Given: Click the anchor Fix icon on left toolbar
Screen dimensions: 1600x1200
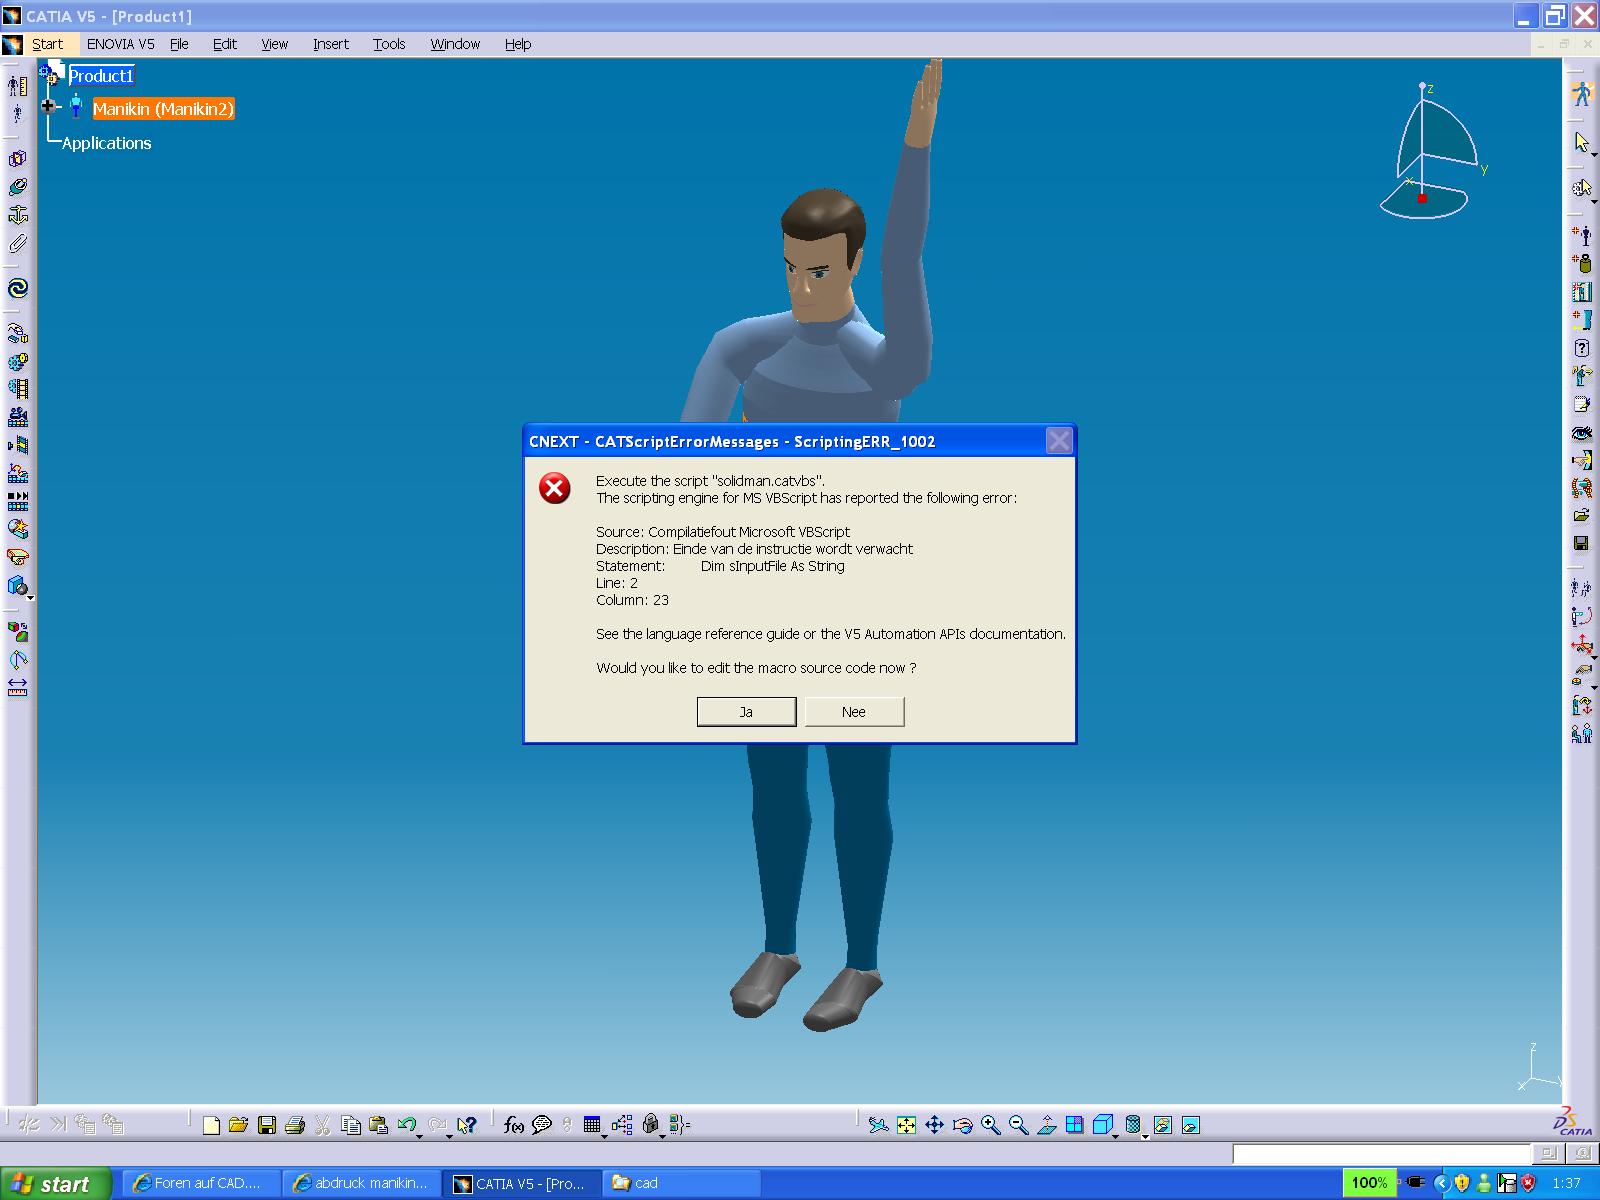Looking at the screenshot, I should (17, 215).
